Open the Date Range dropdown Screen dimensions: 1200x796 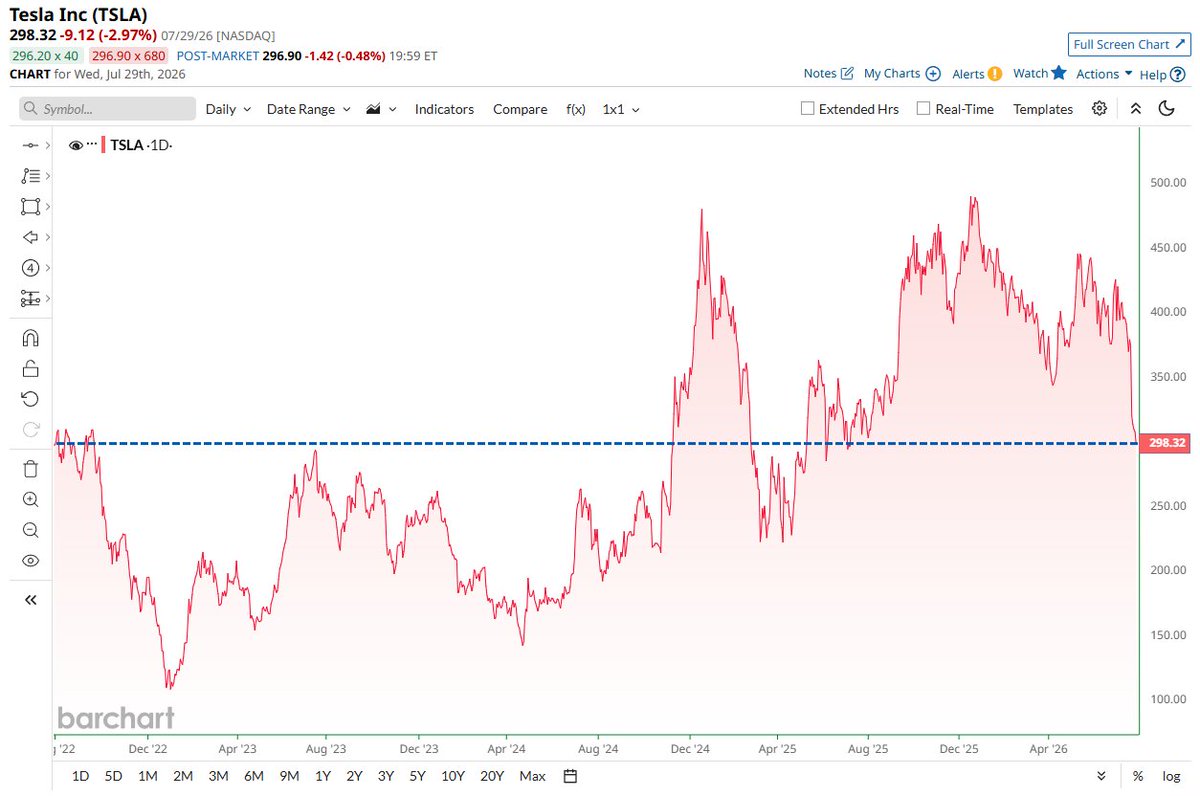309,109
